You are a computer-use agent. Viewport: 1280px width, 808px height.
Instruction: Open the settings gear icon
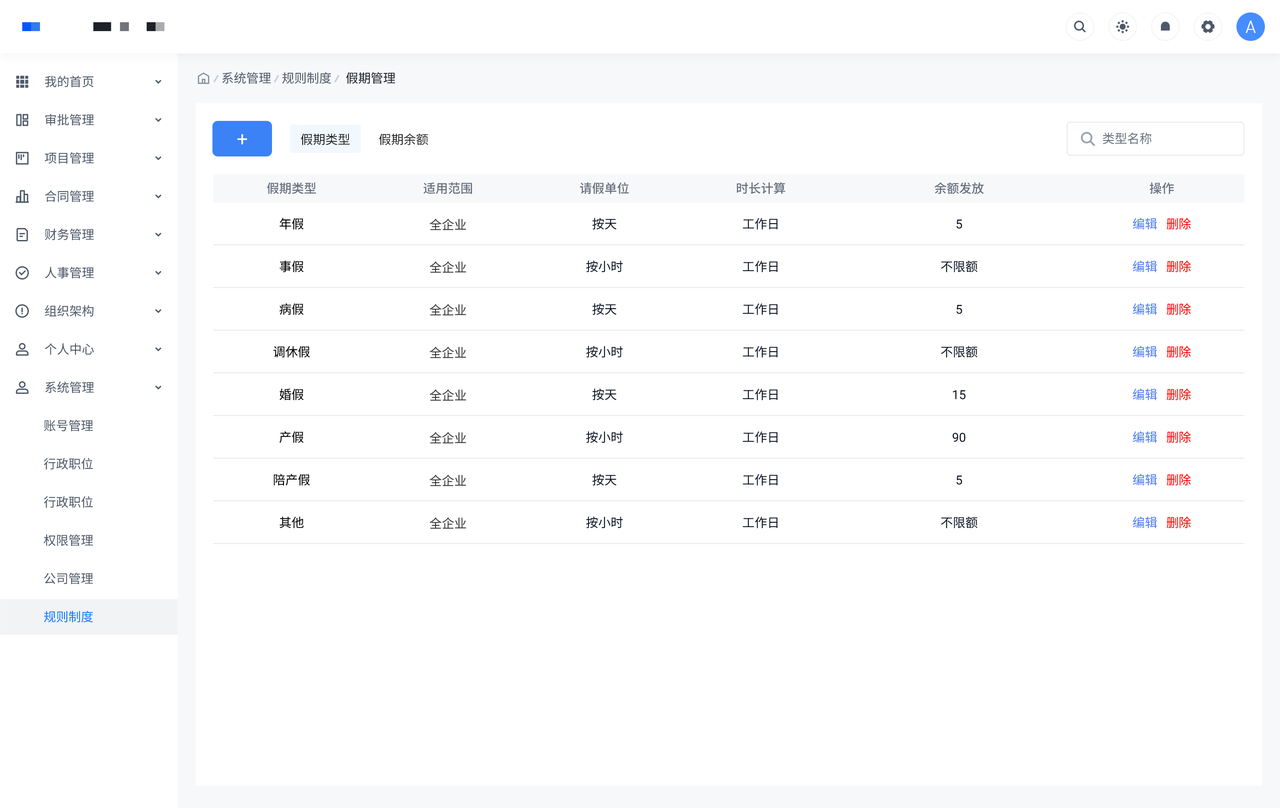click(1208, 27)
